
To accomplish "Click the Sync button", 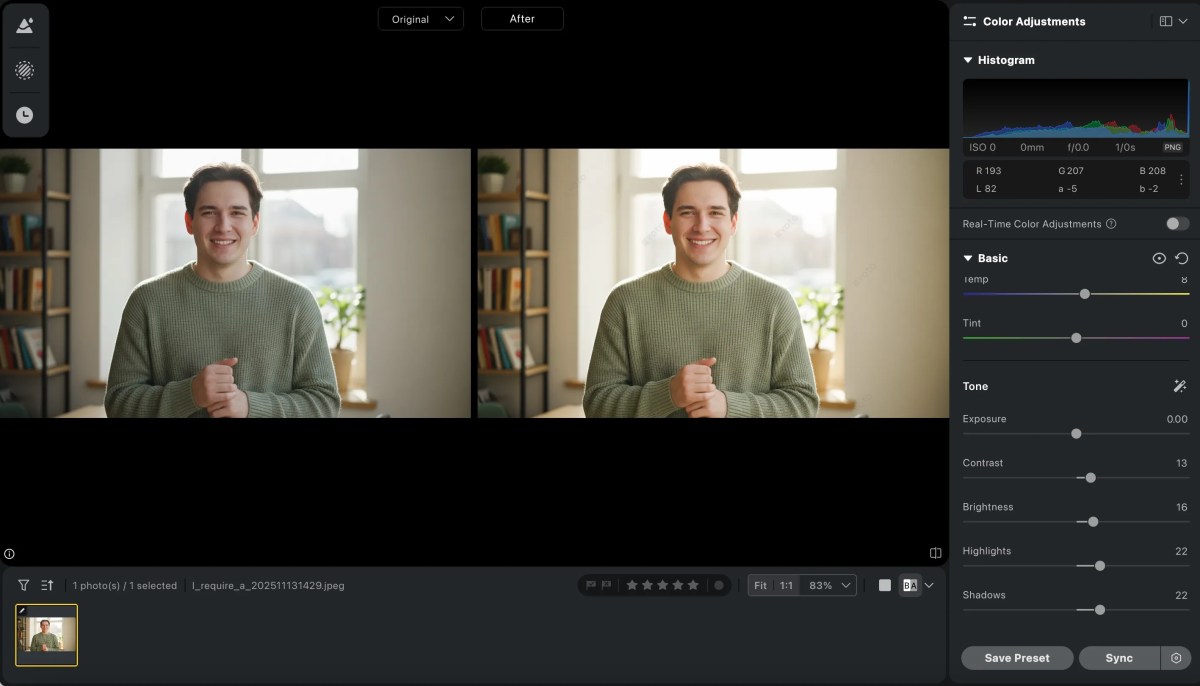I will [1119, 658].
